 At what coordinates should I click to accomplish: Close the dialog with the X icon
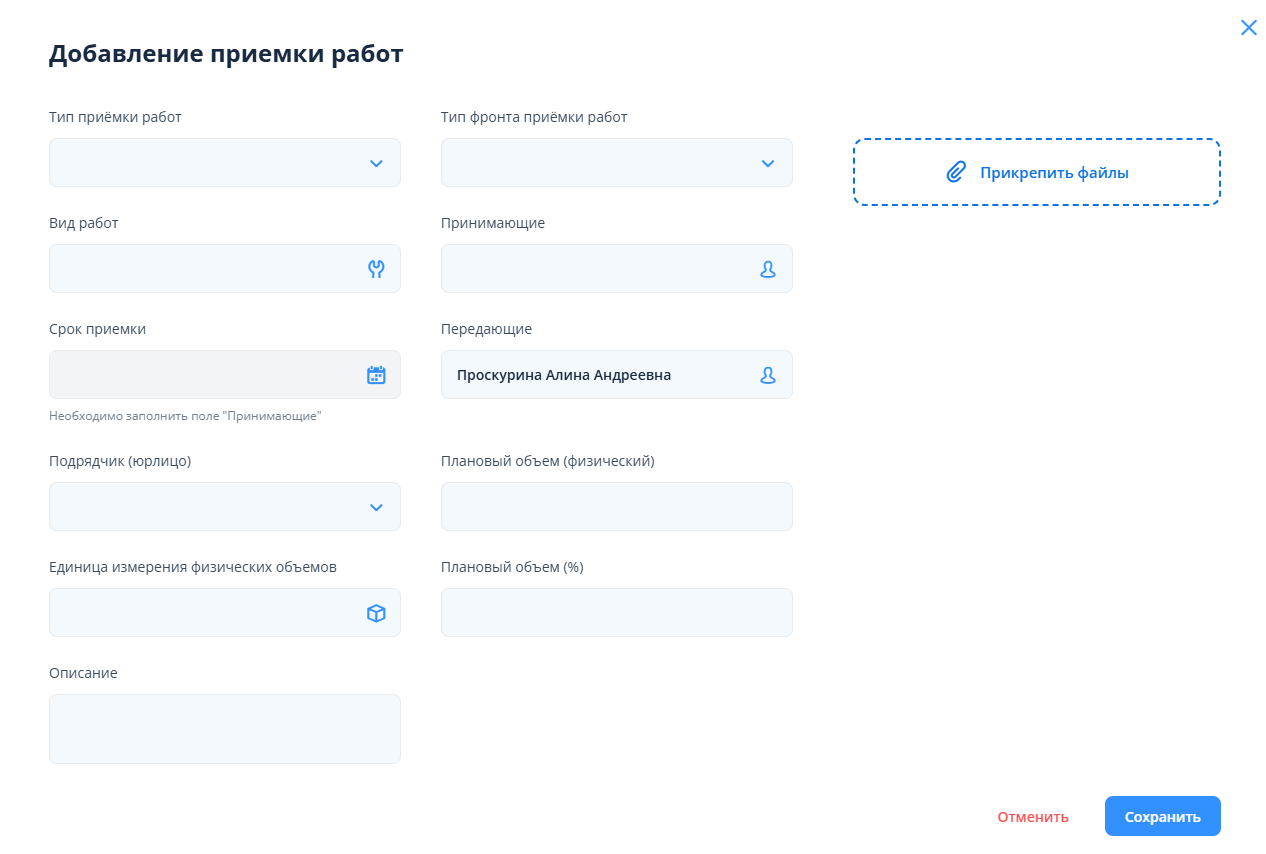click(1248, 28)
